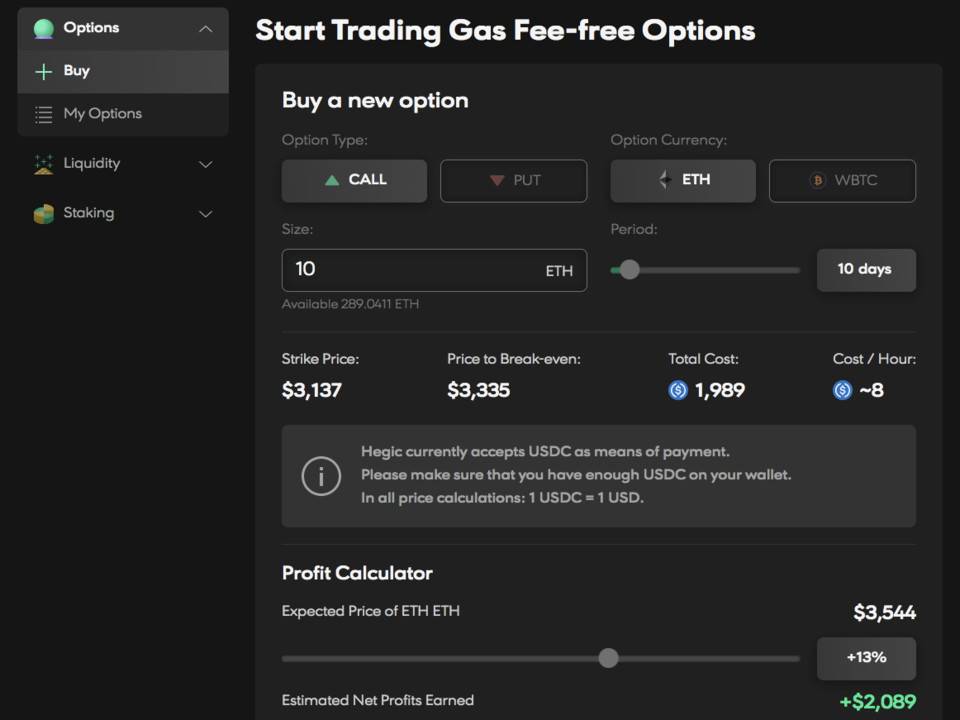Screen dimensions: 960x720
Task: Click the Liquidity sidebar icon
Action: (x=43, y=164)
